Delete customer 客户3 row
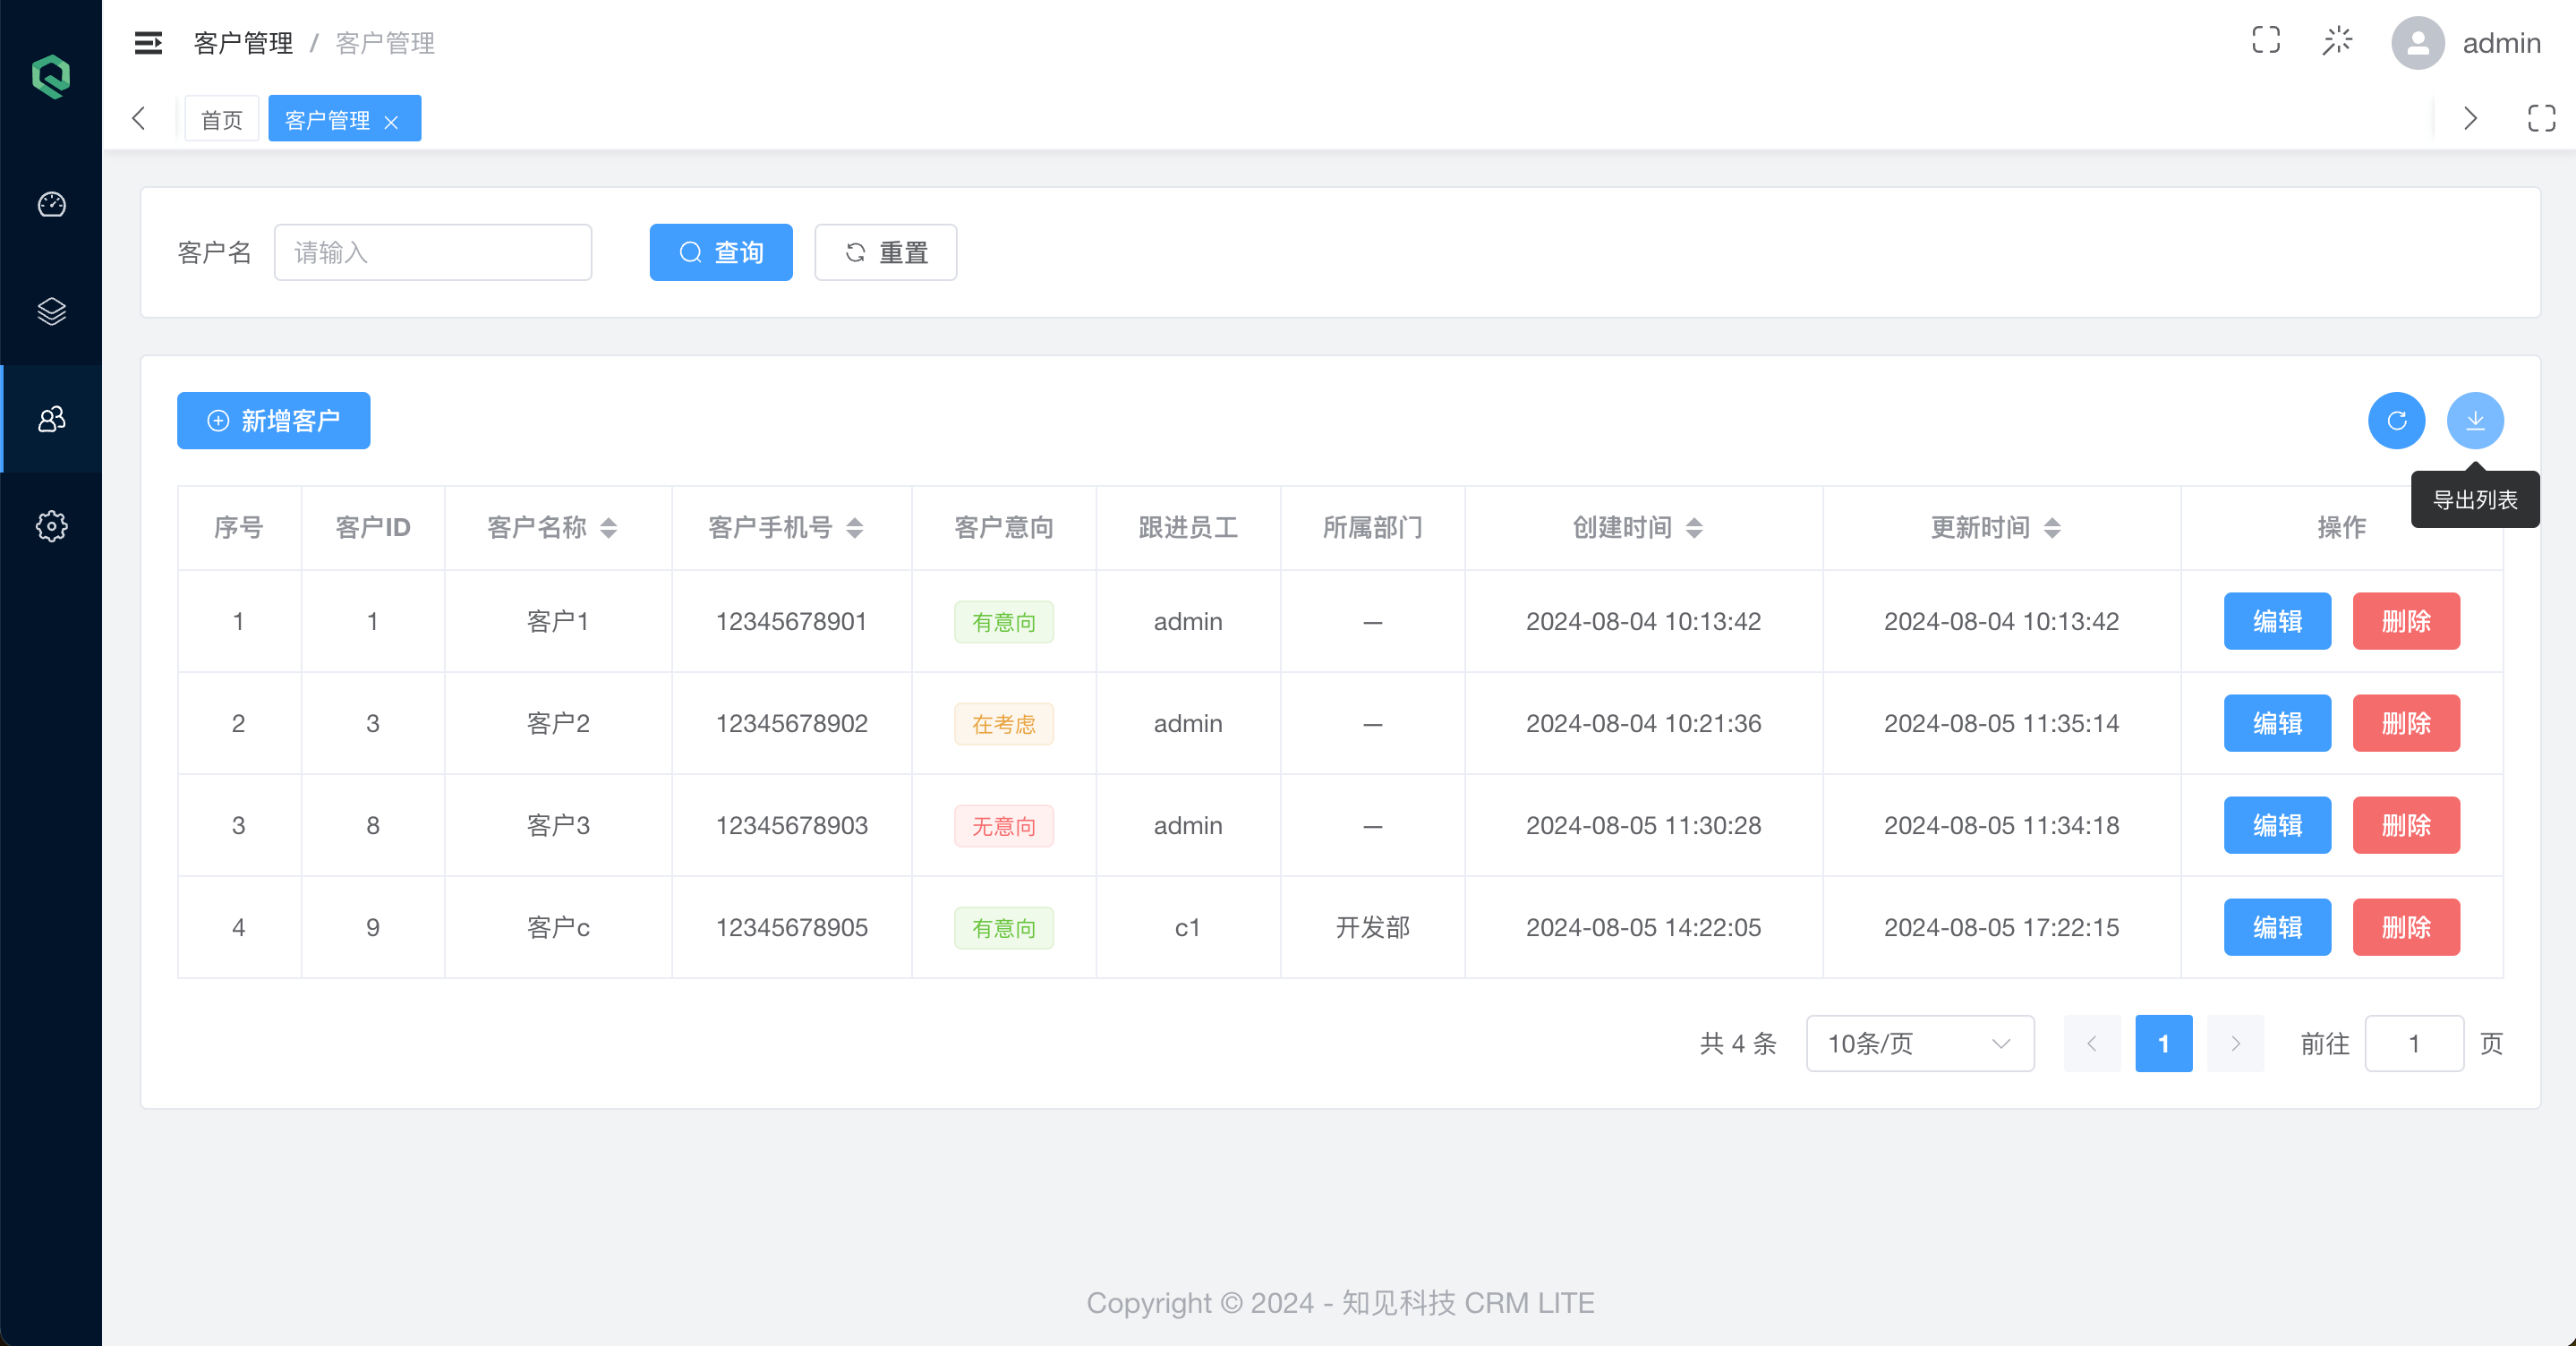 (x=2406, y=825)
